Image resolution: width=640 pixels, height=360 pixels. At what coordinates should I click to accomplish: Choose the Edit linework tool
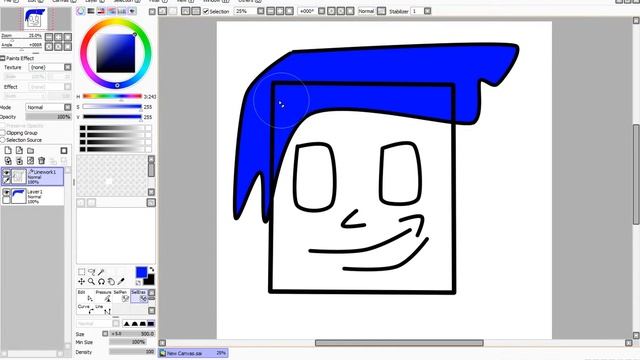[86, 296]
